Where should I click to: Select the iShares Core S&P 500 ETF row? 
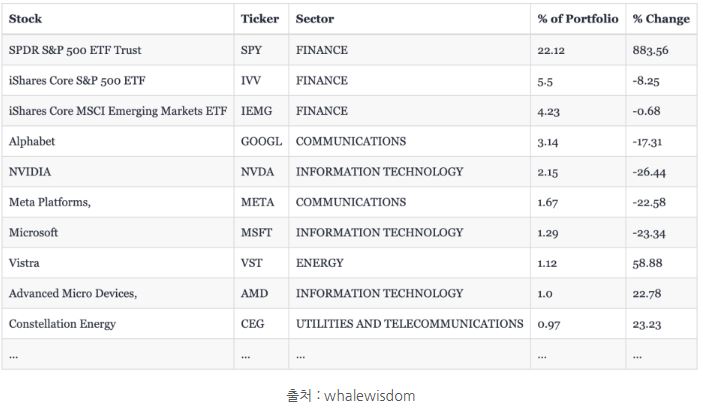click(349, 81)
